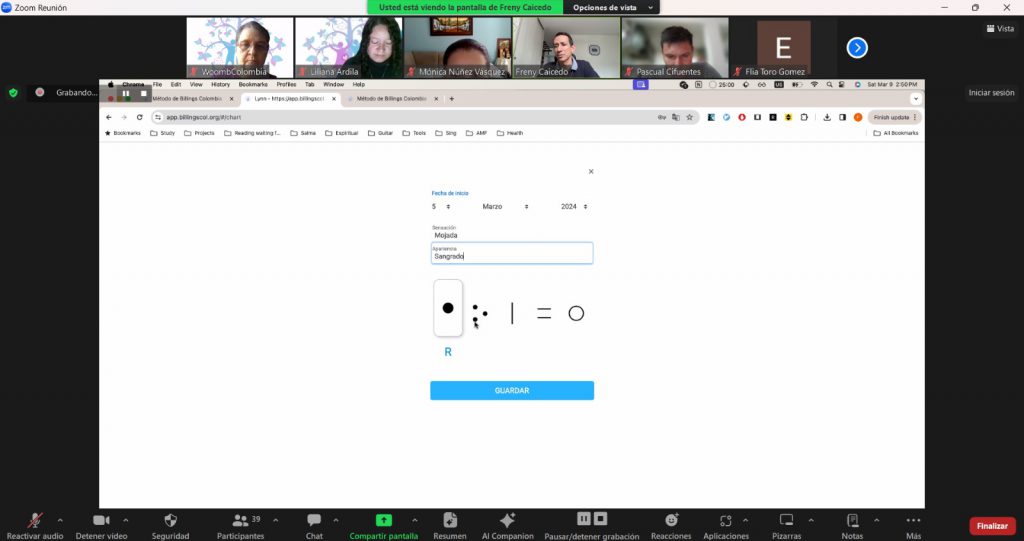This screenshot has height=541, width=1024.
Task: Close the entry dialog with the X
Action: coord(591,171)
